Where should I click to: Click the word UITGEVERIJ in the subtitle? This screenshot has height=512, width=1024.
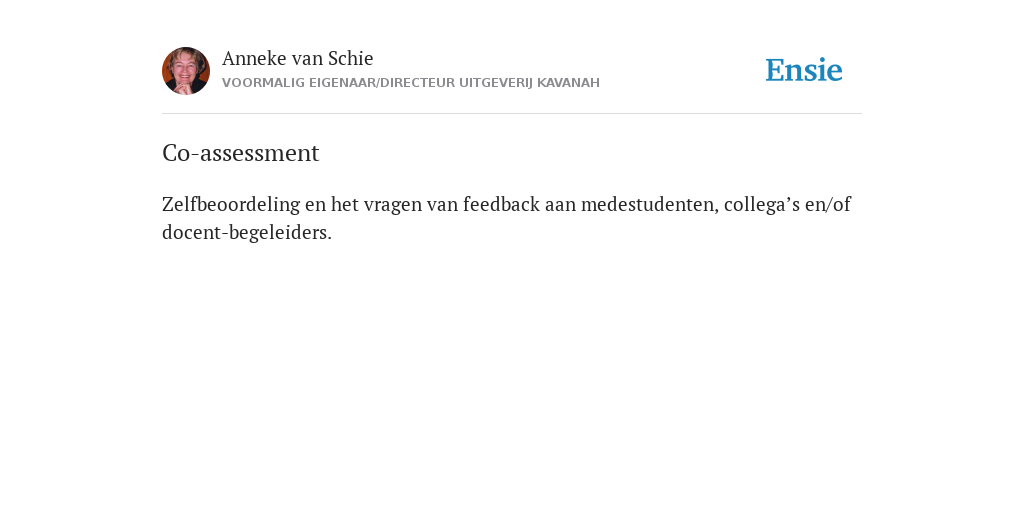[x=496, y=83]
